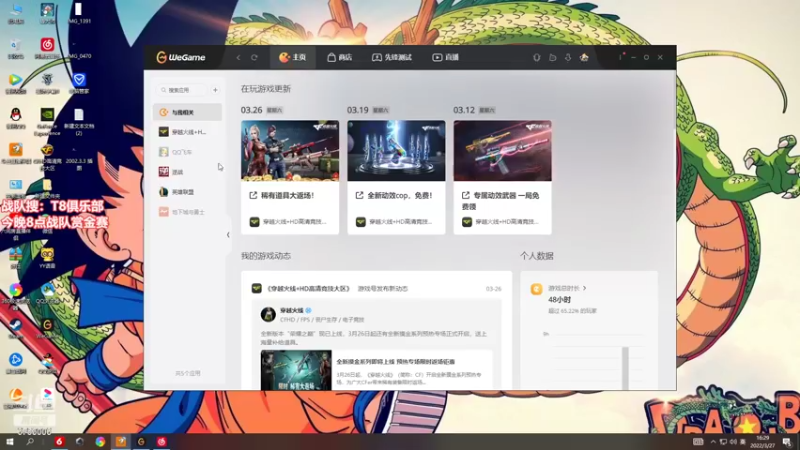
Task: Open the notification center on the taskbar
Action: 787,442
